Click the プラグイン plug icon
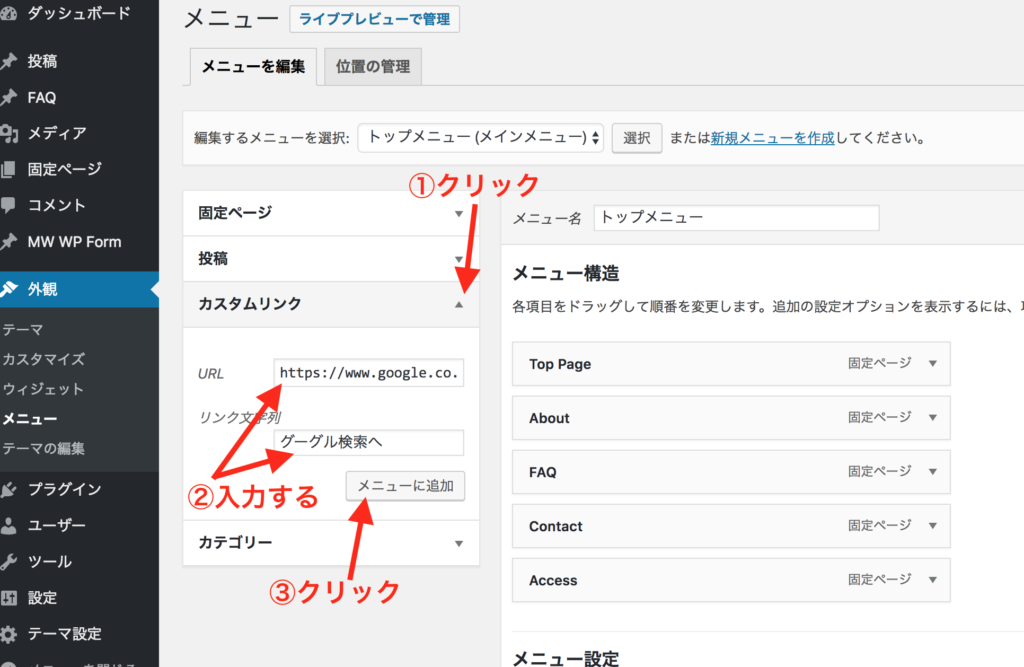The height and width of the screenshot is (667, 1024). coord(9,489)
